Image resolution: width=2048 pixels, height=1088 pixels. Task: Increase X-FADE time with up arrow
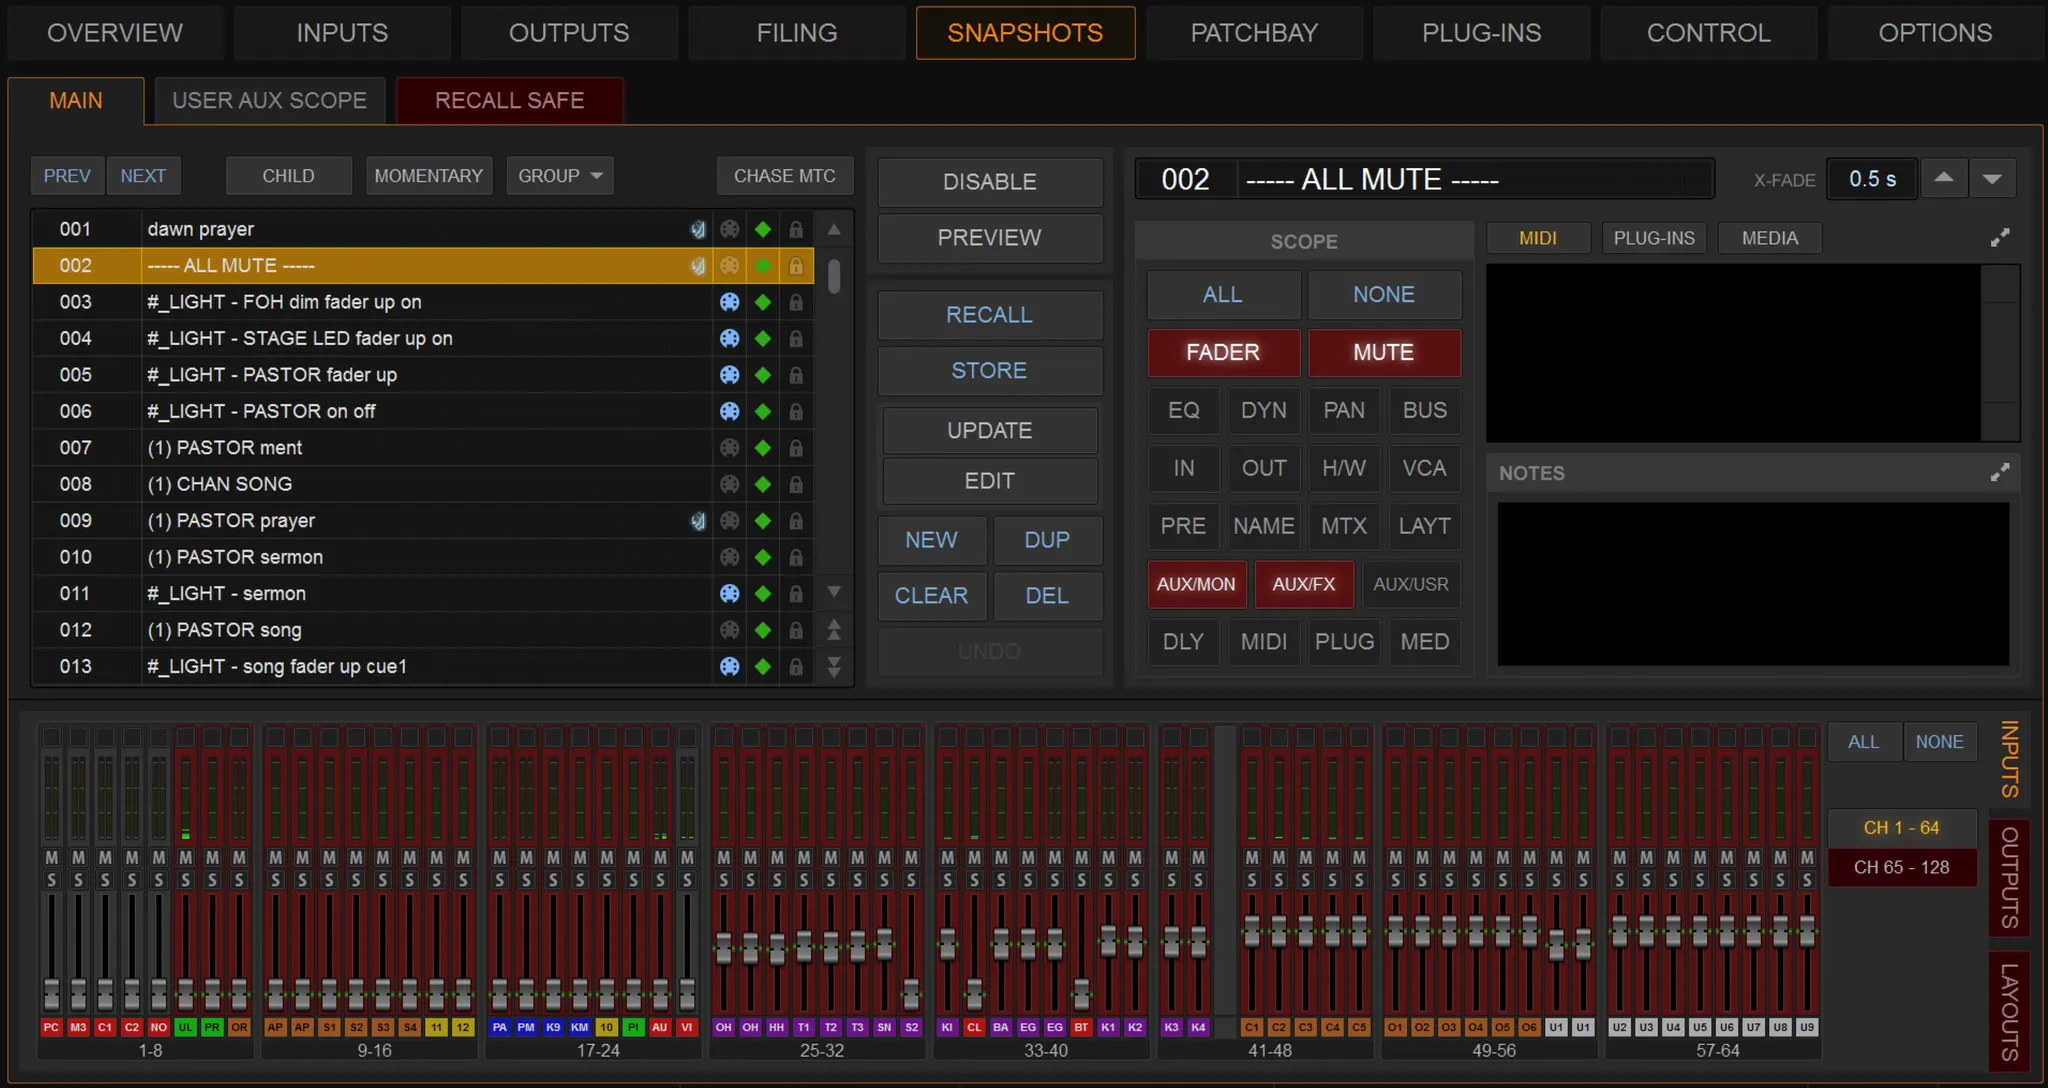[1943, 178]
